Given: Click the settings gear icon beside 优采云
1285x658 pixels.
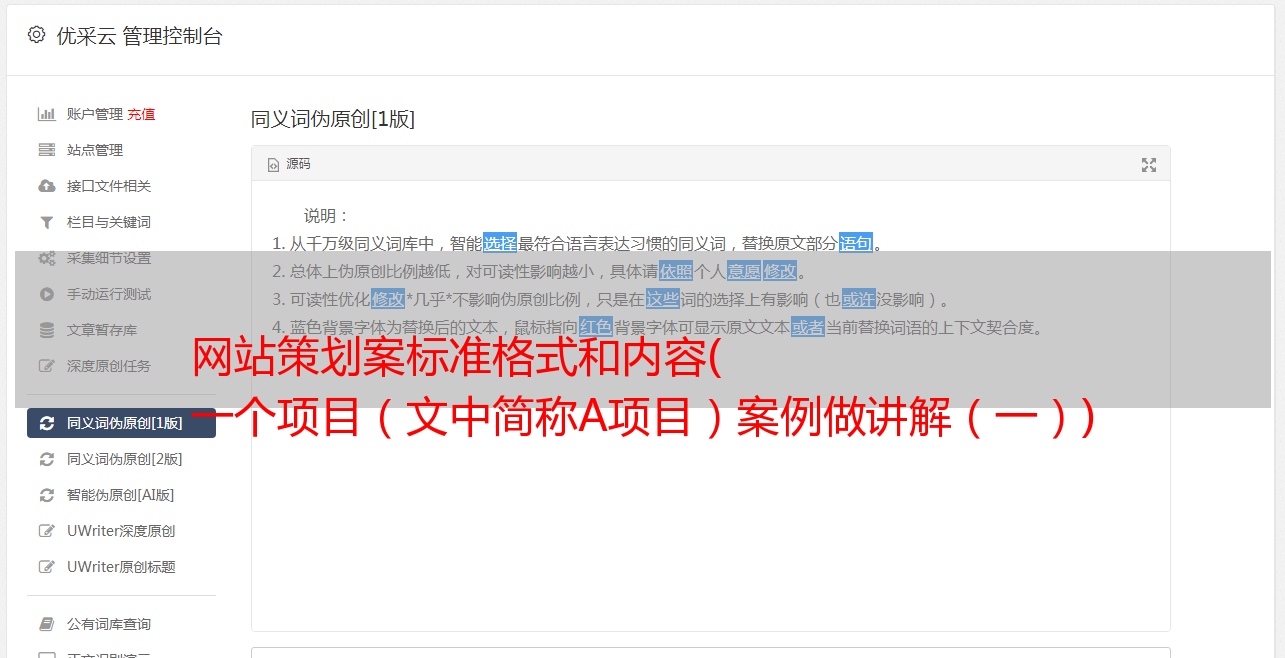Looking at the screenshot, I should pos(37,35).
